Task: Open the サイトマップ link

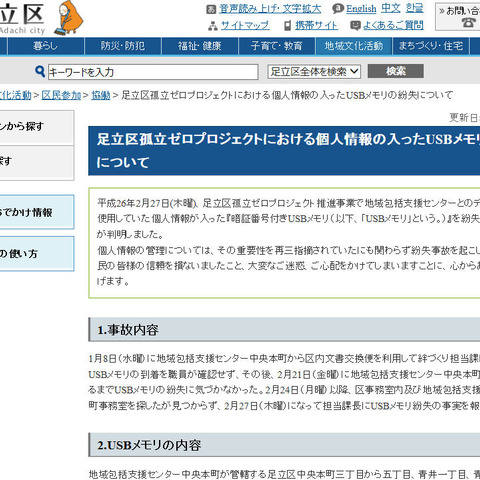Action: 245,26
